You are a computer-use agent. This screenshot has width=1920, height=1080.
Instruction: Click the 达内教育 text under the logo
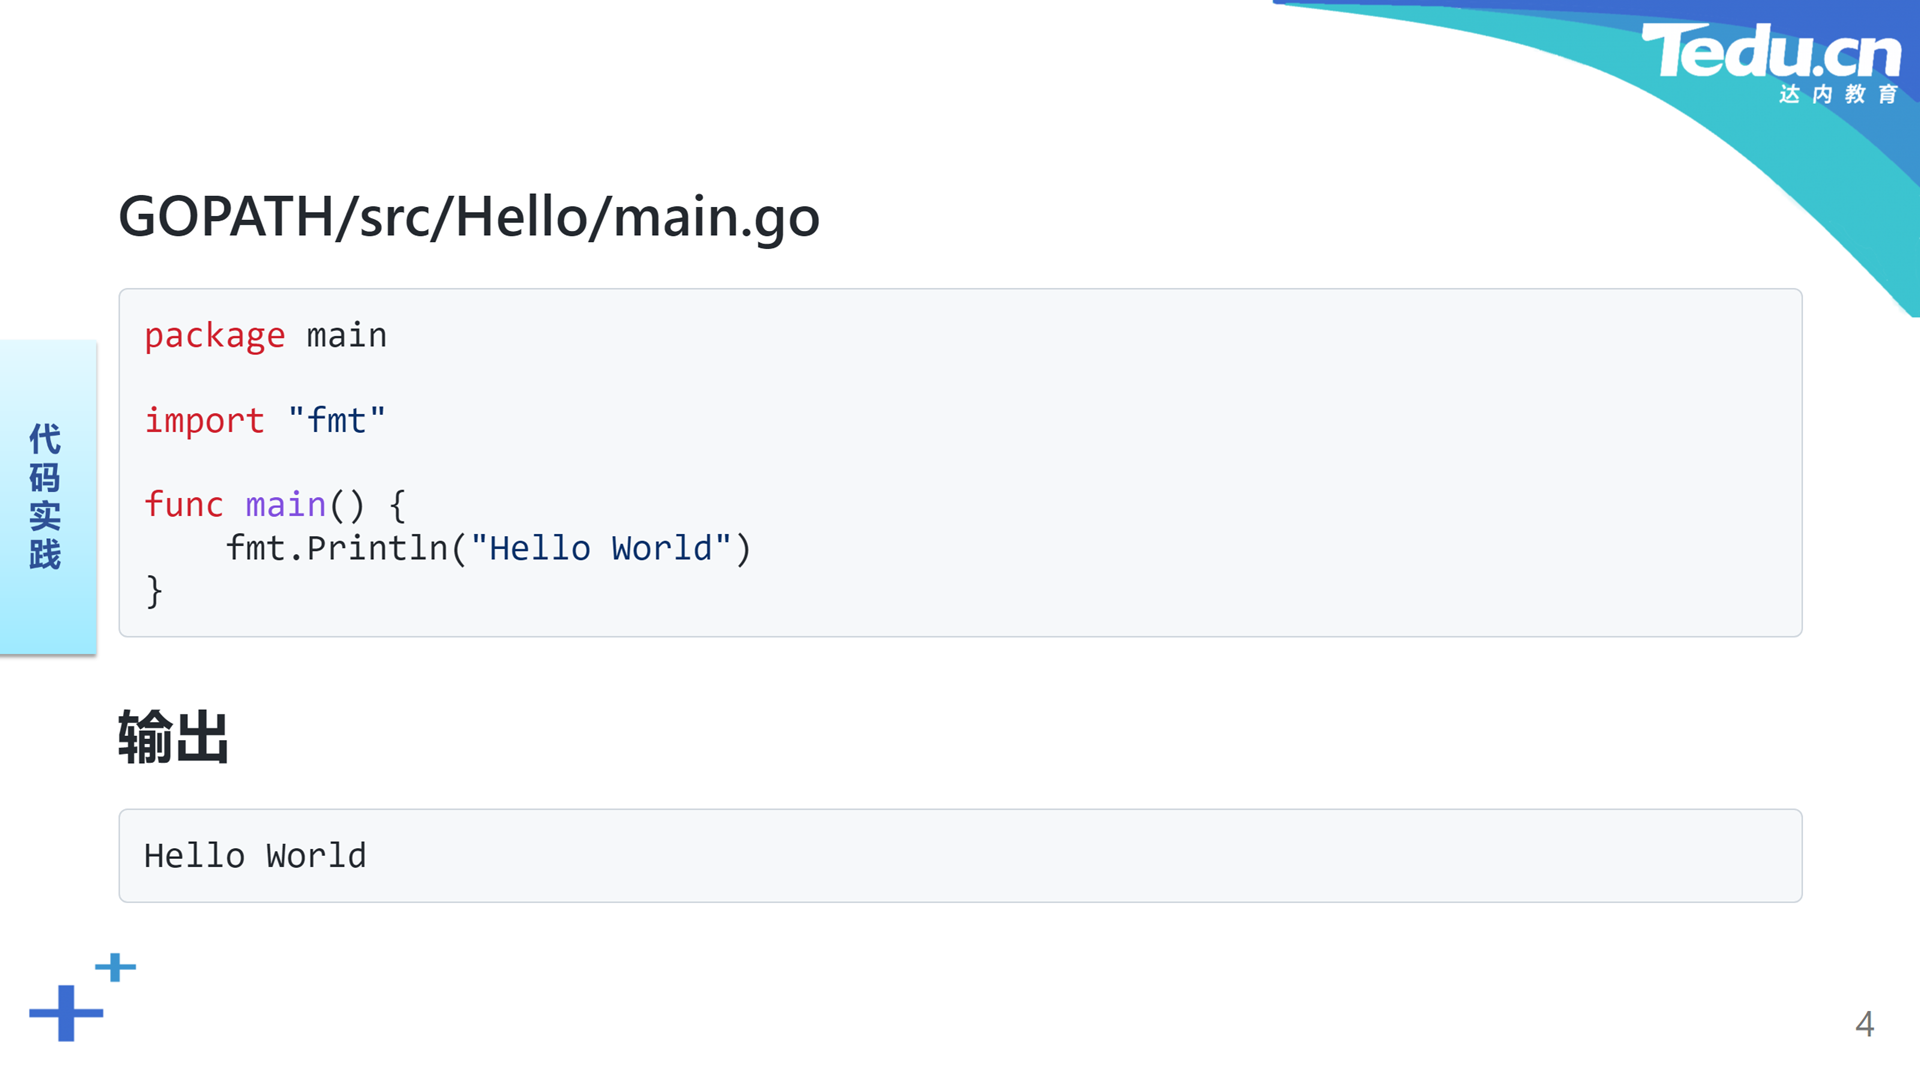point(1838,94)
